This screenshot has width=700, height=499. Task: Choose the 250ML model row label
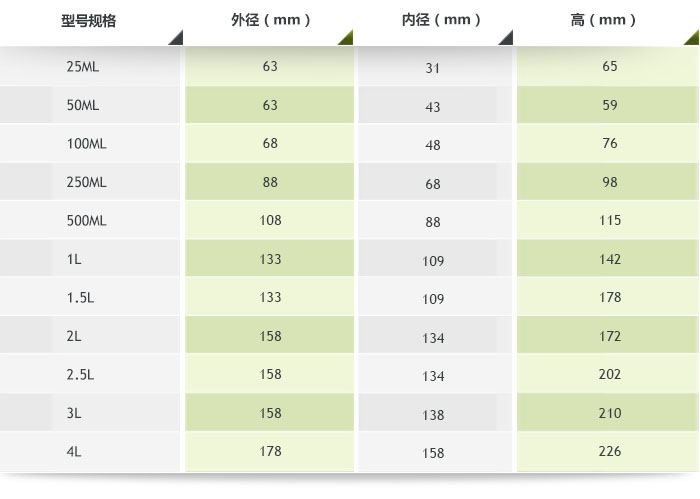click(x=86, y=183)
